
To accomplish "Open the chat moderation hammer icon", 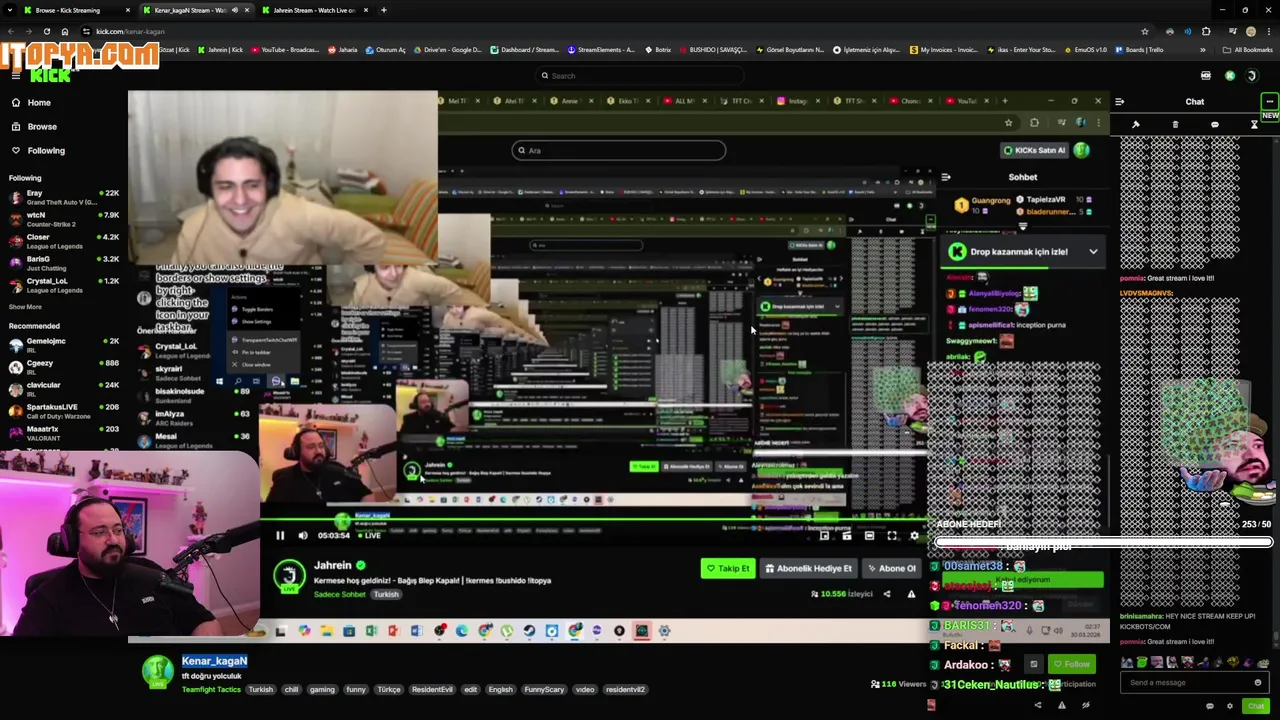I will [1136, 125].
